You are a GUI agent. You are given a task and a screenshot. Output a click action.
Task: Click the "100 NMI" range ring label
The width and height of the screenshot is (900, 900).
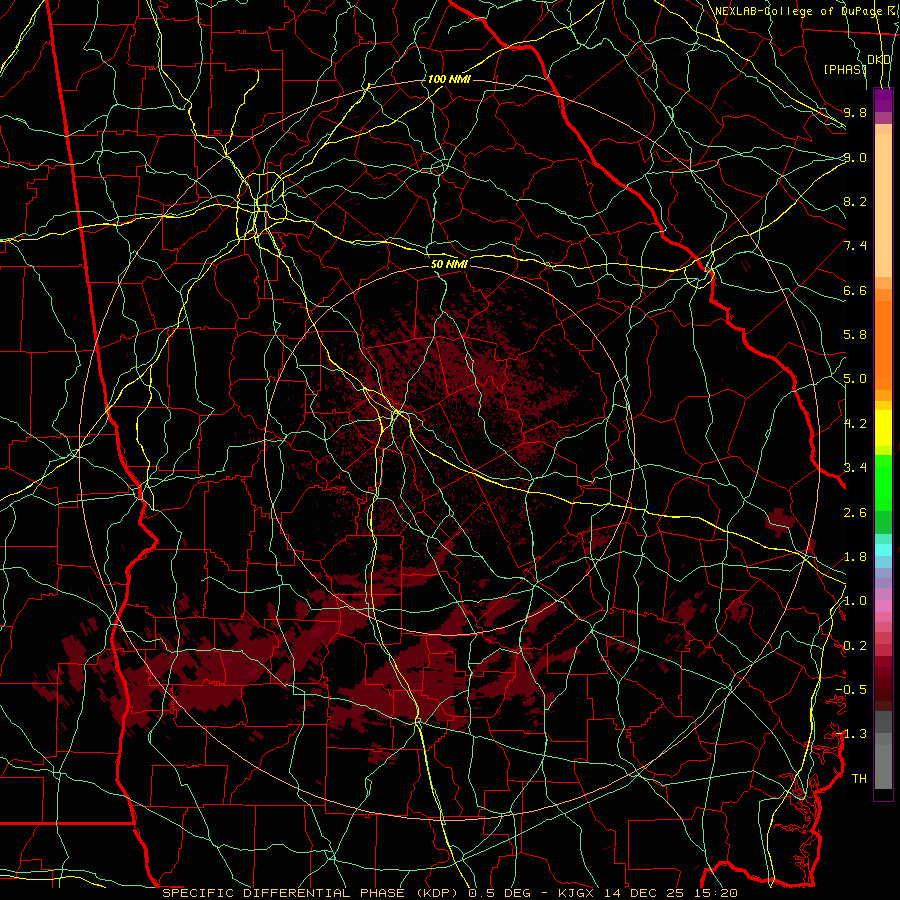point(449,79)
